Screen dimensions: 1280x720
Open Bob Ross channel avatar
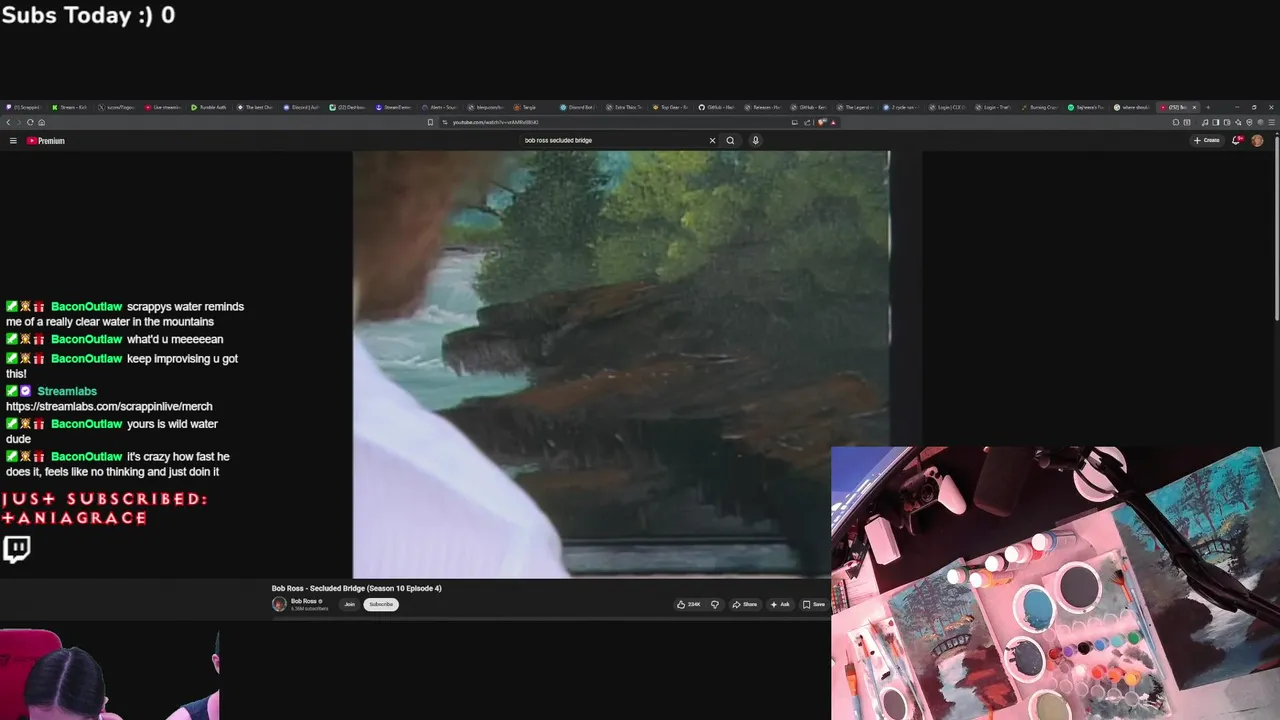point(279,604)
